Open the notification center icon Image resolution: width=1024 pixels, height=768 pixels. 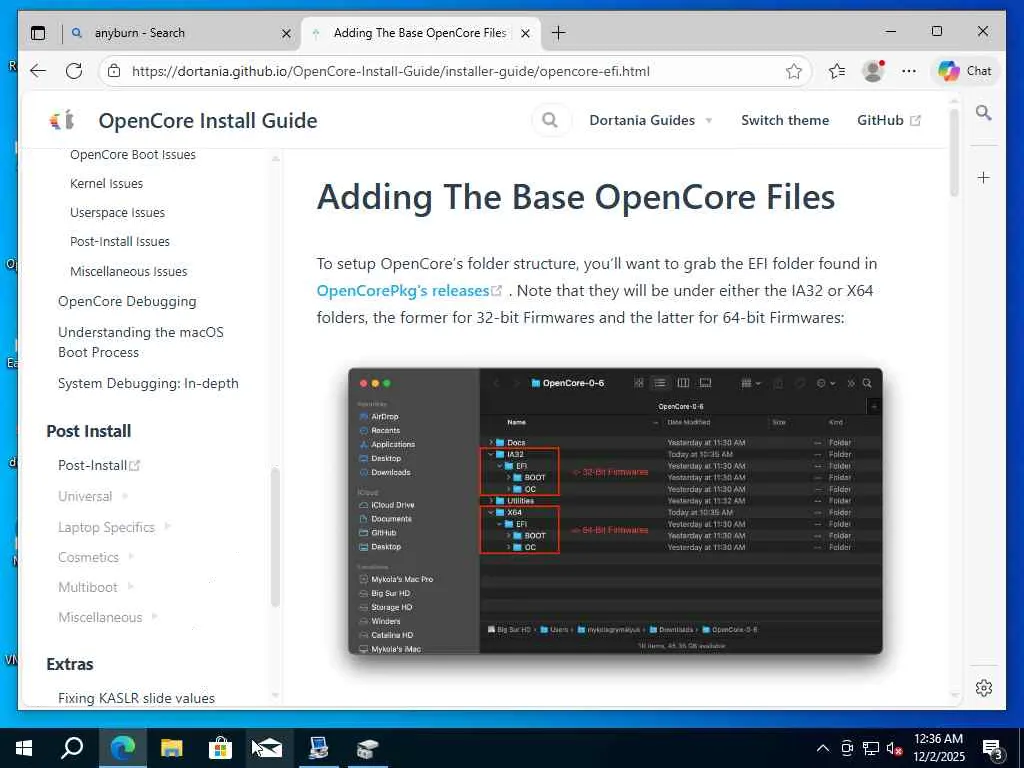coord(993,749)
